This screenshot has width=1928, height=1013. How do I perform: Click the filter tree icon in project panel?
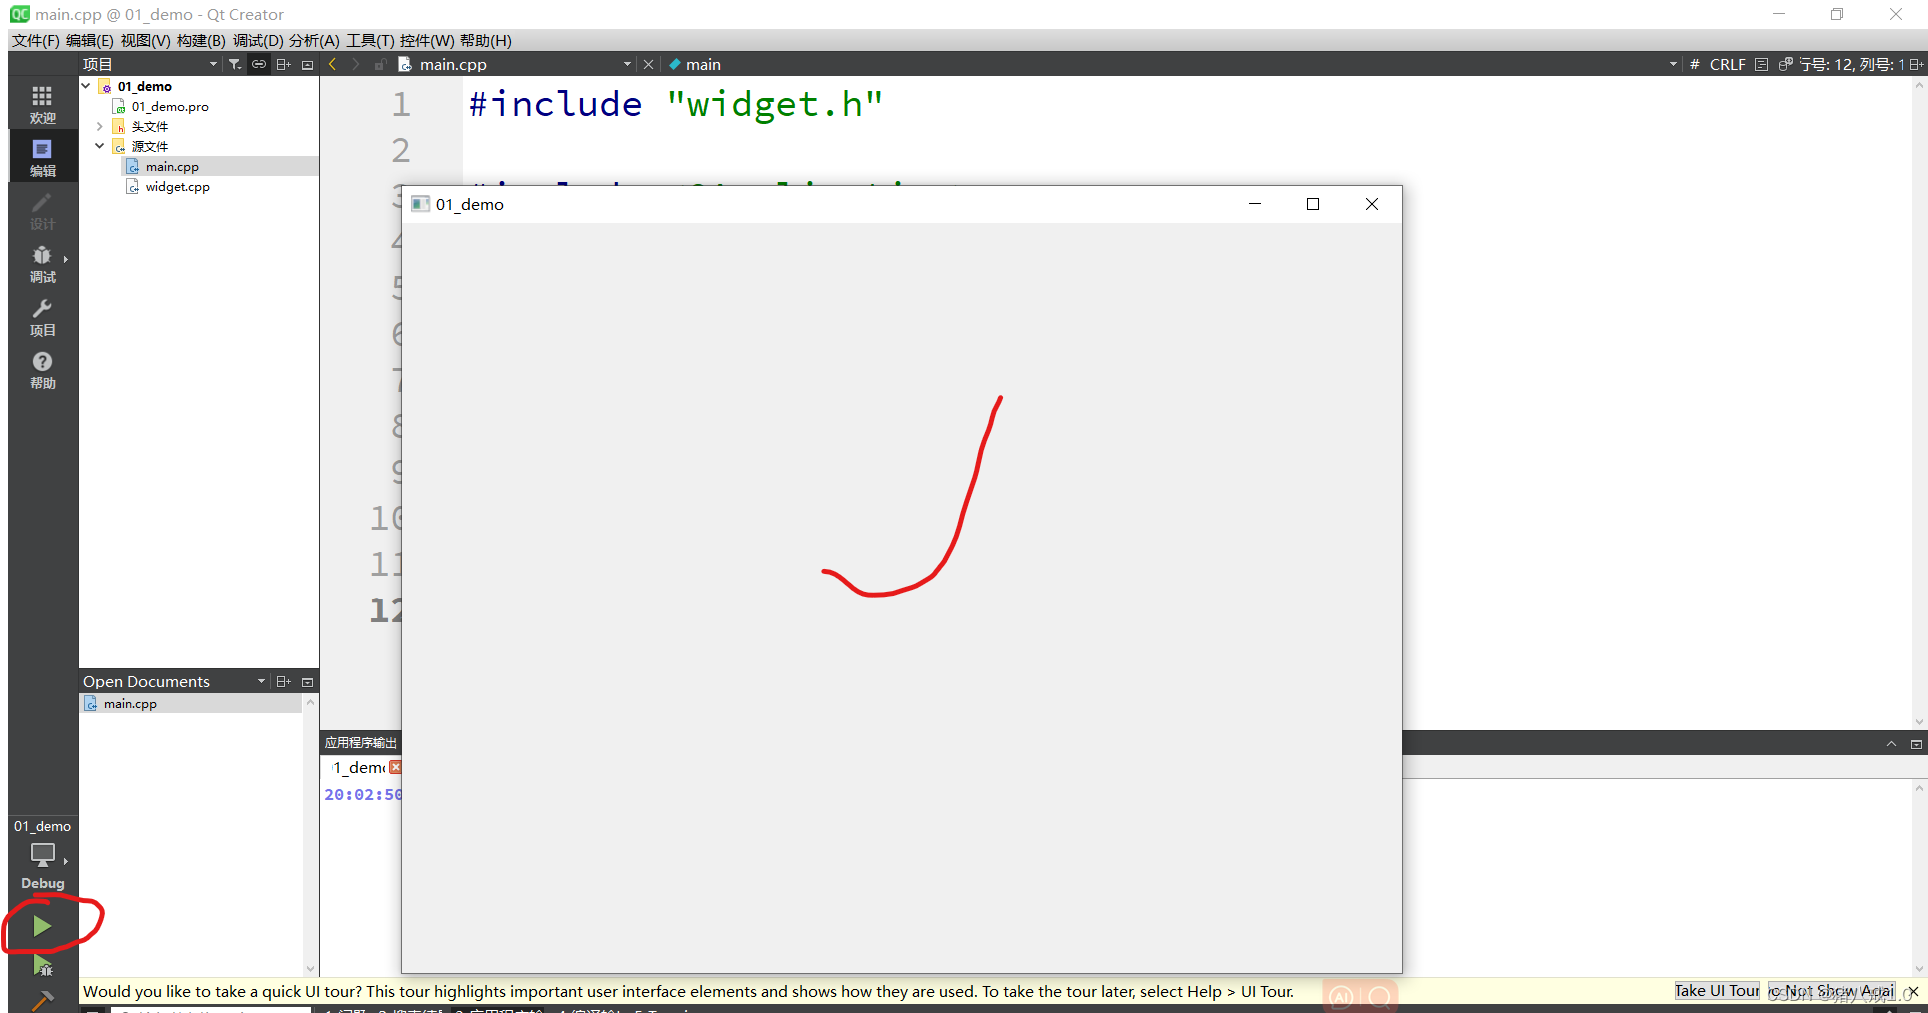point(235,64)
